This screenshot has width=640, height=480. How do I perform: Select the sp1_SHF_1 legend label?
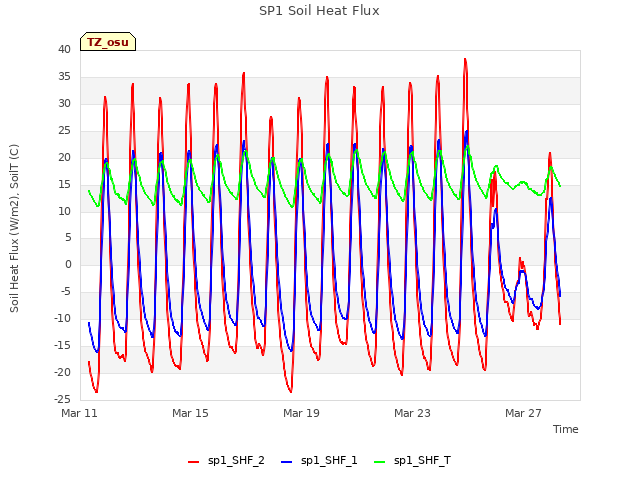[329, 461]
